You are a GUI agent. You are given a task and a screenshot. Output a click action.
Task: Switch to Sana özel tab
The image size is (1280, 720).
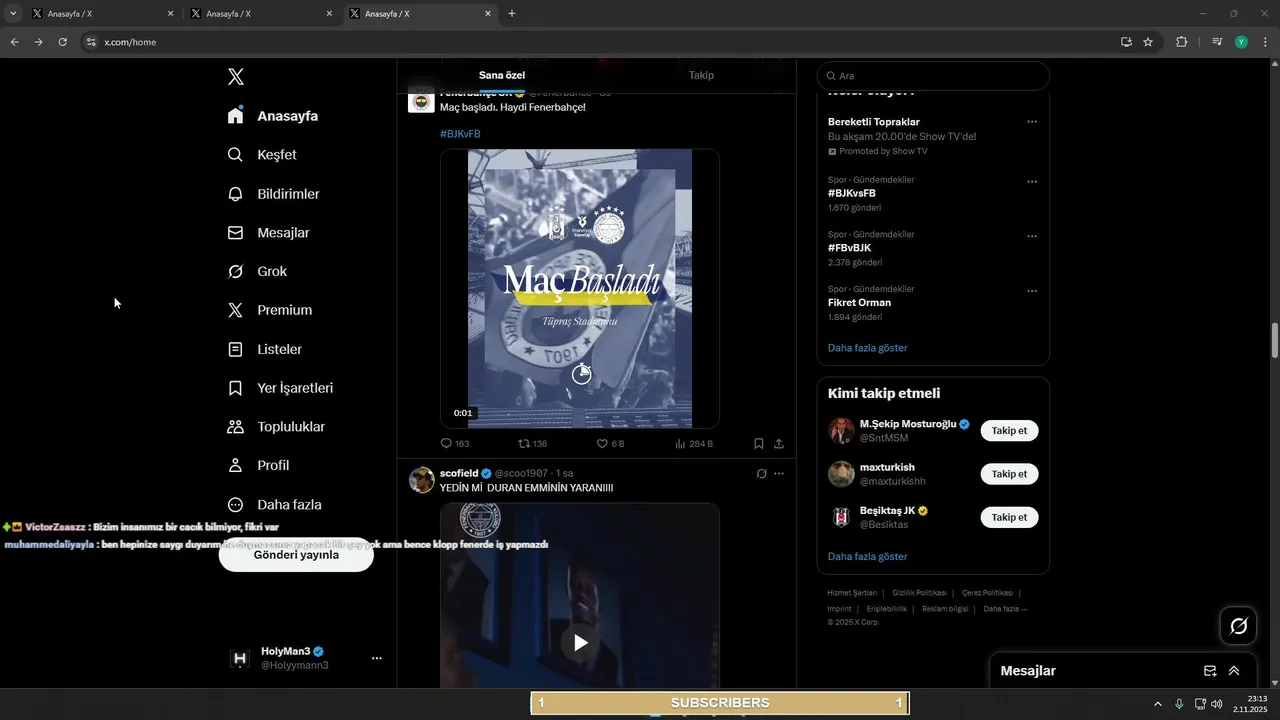pyautogui.click(x=502, y=75)
